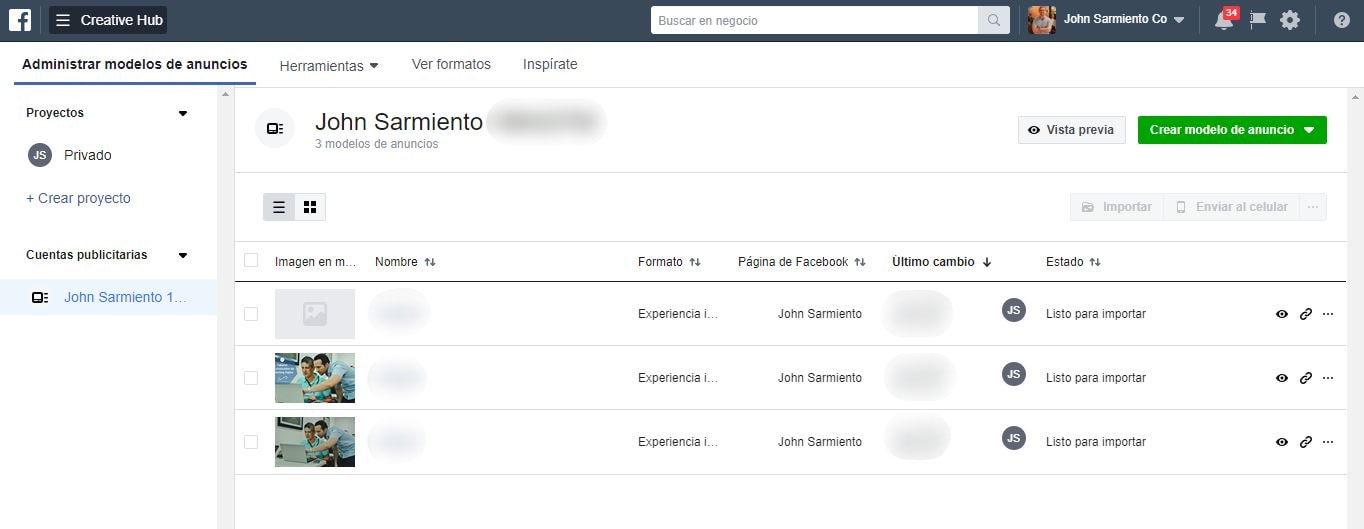Screen dimensions: 1364x529
Task: Open the Creative Hub hamburger menu
Action: (63, 20)
